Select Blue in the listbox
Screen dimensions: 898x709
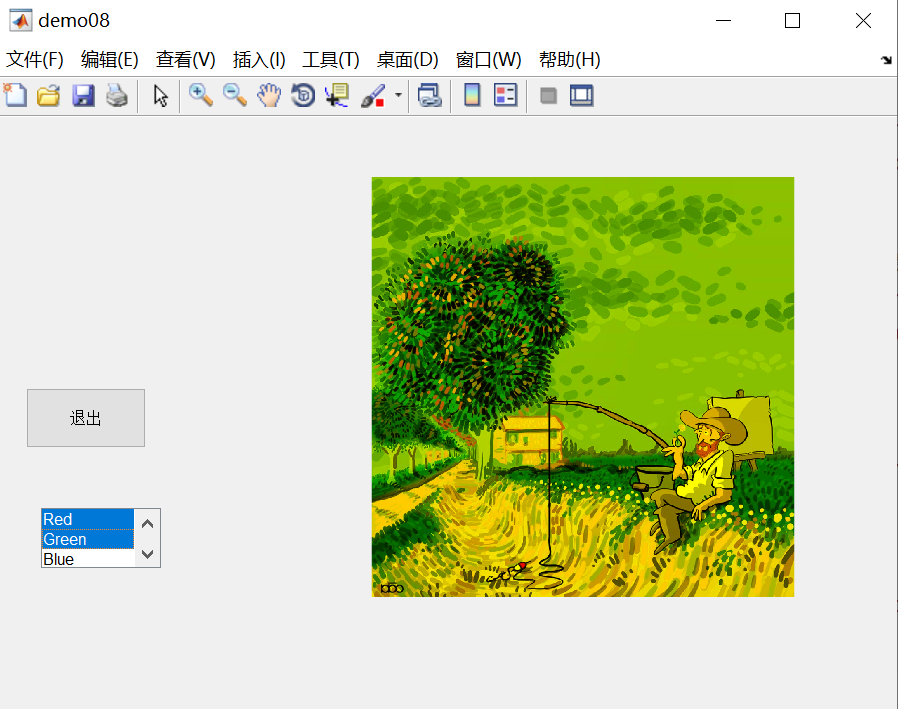click(x=88, y=559)
